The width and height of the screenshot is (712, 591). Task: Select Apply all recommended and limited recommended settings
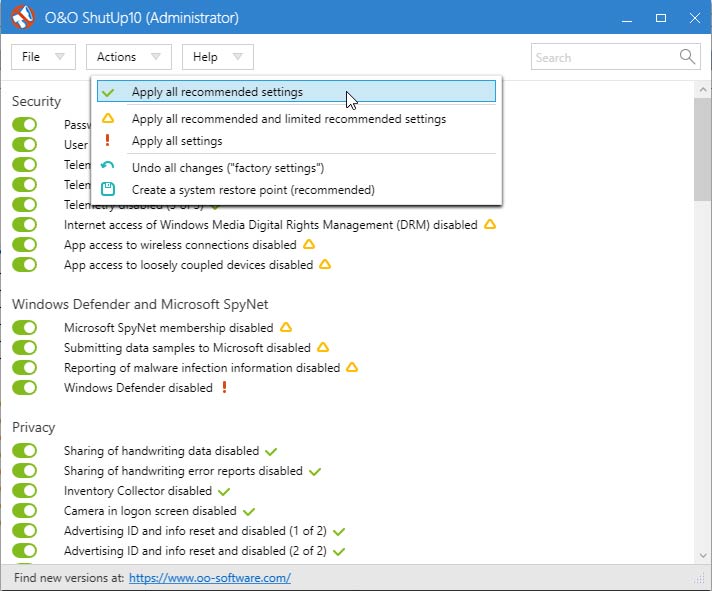pyautogui.click(x=296, y=119)
